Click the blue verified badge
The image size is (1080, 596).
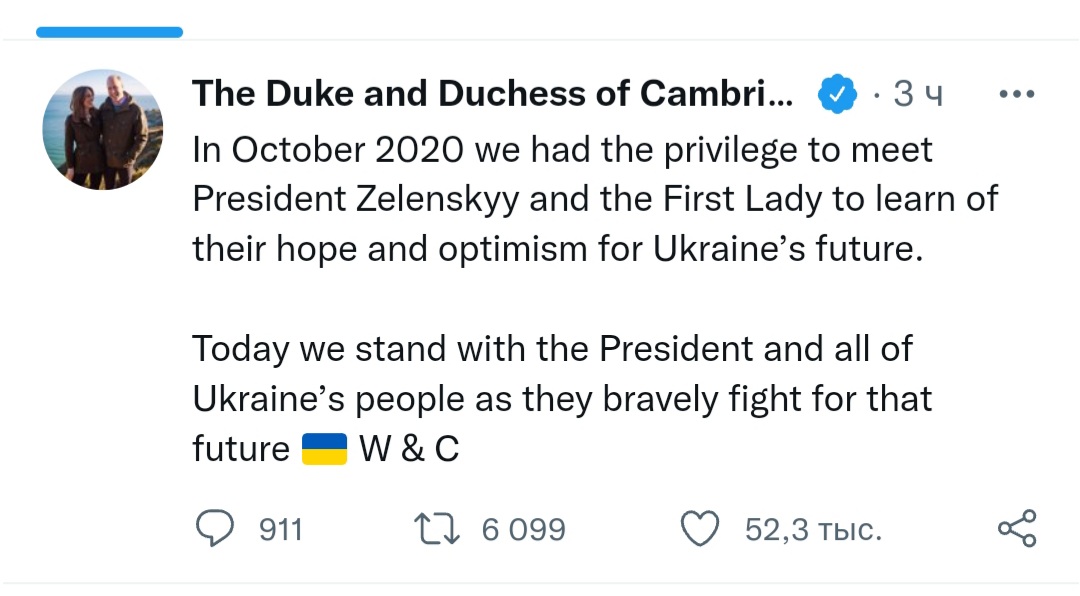coord(836,94)
